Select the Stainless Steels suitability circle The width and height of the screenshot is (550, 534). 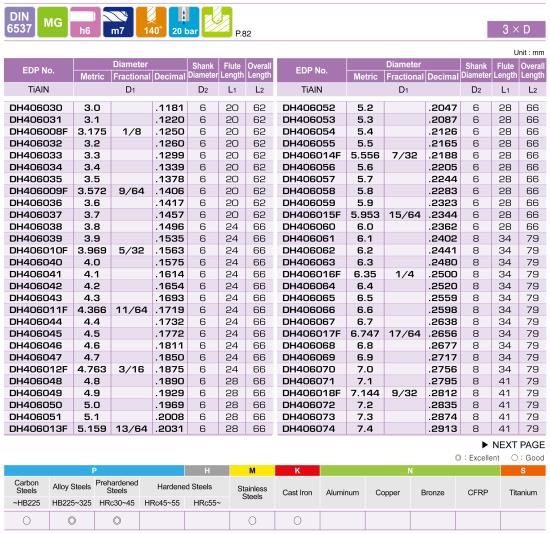[x=252, y=521]
